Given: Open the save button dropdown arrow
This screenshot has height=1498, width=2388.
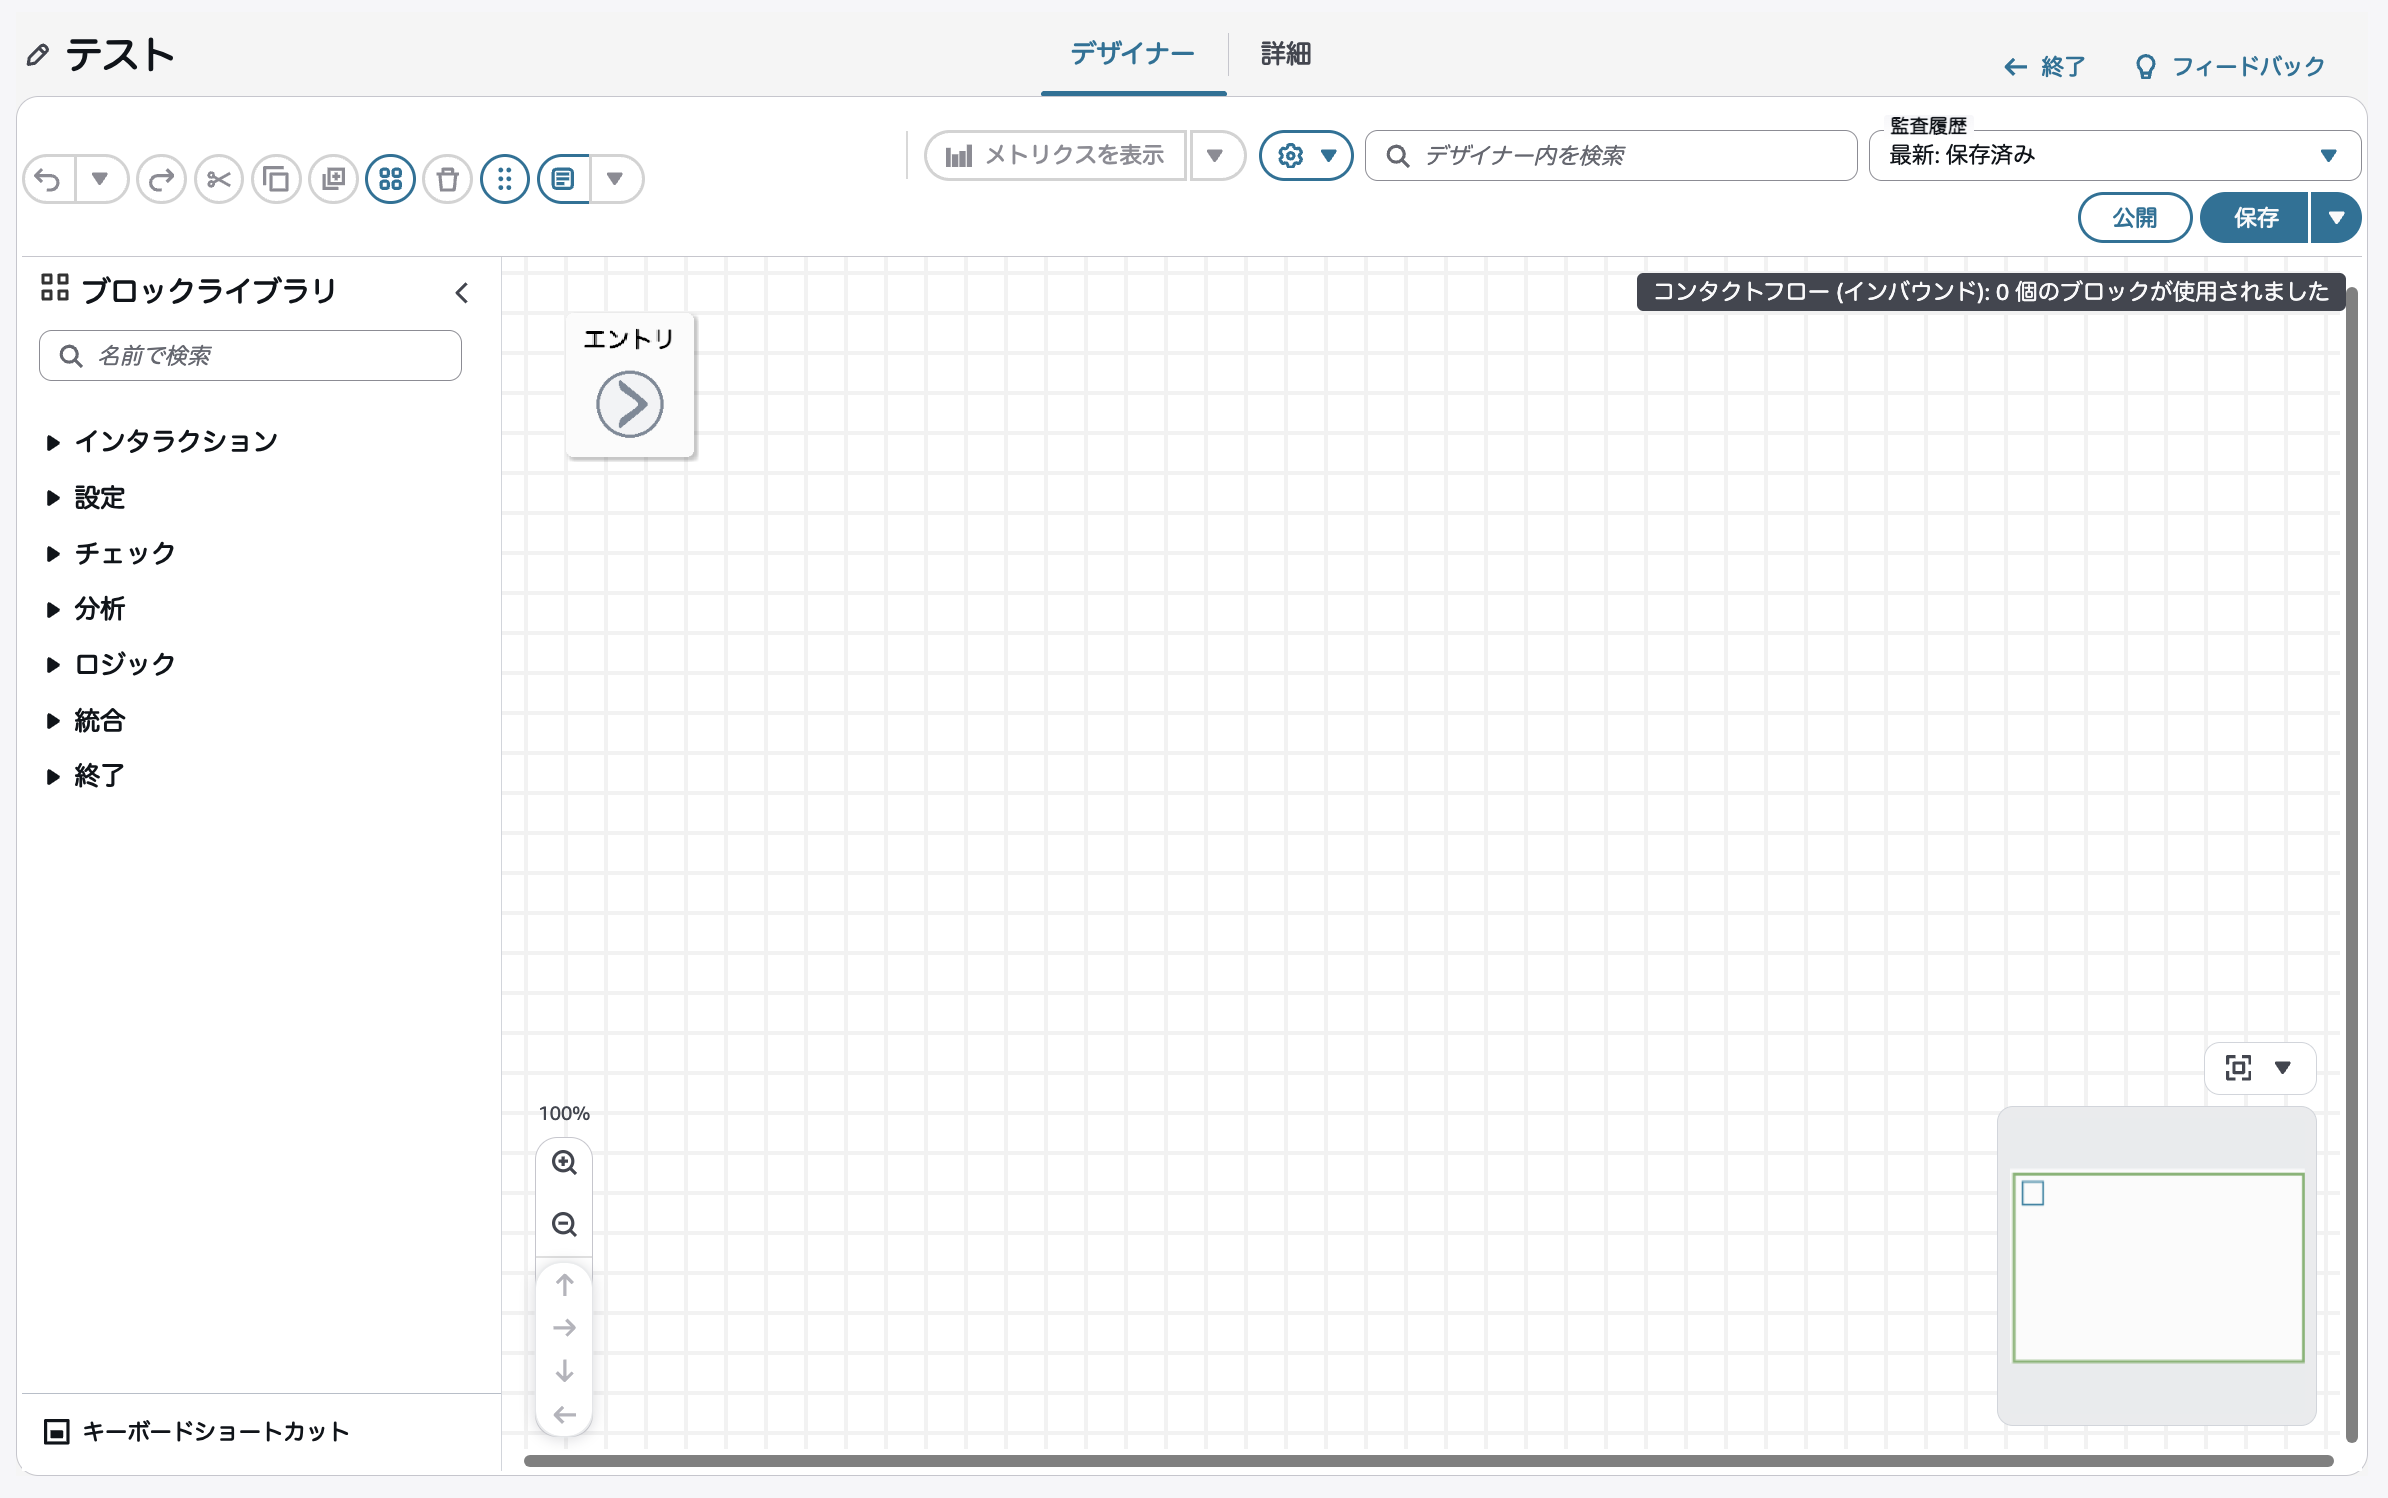Looking at the screenshot, I should pos(2336,218).
